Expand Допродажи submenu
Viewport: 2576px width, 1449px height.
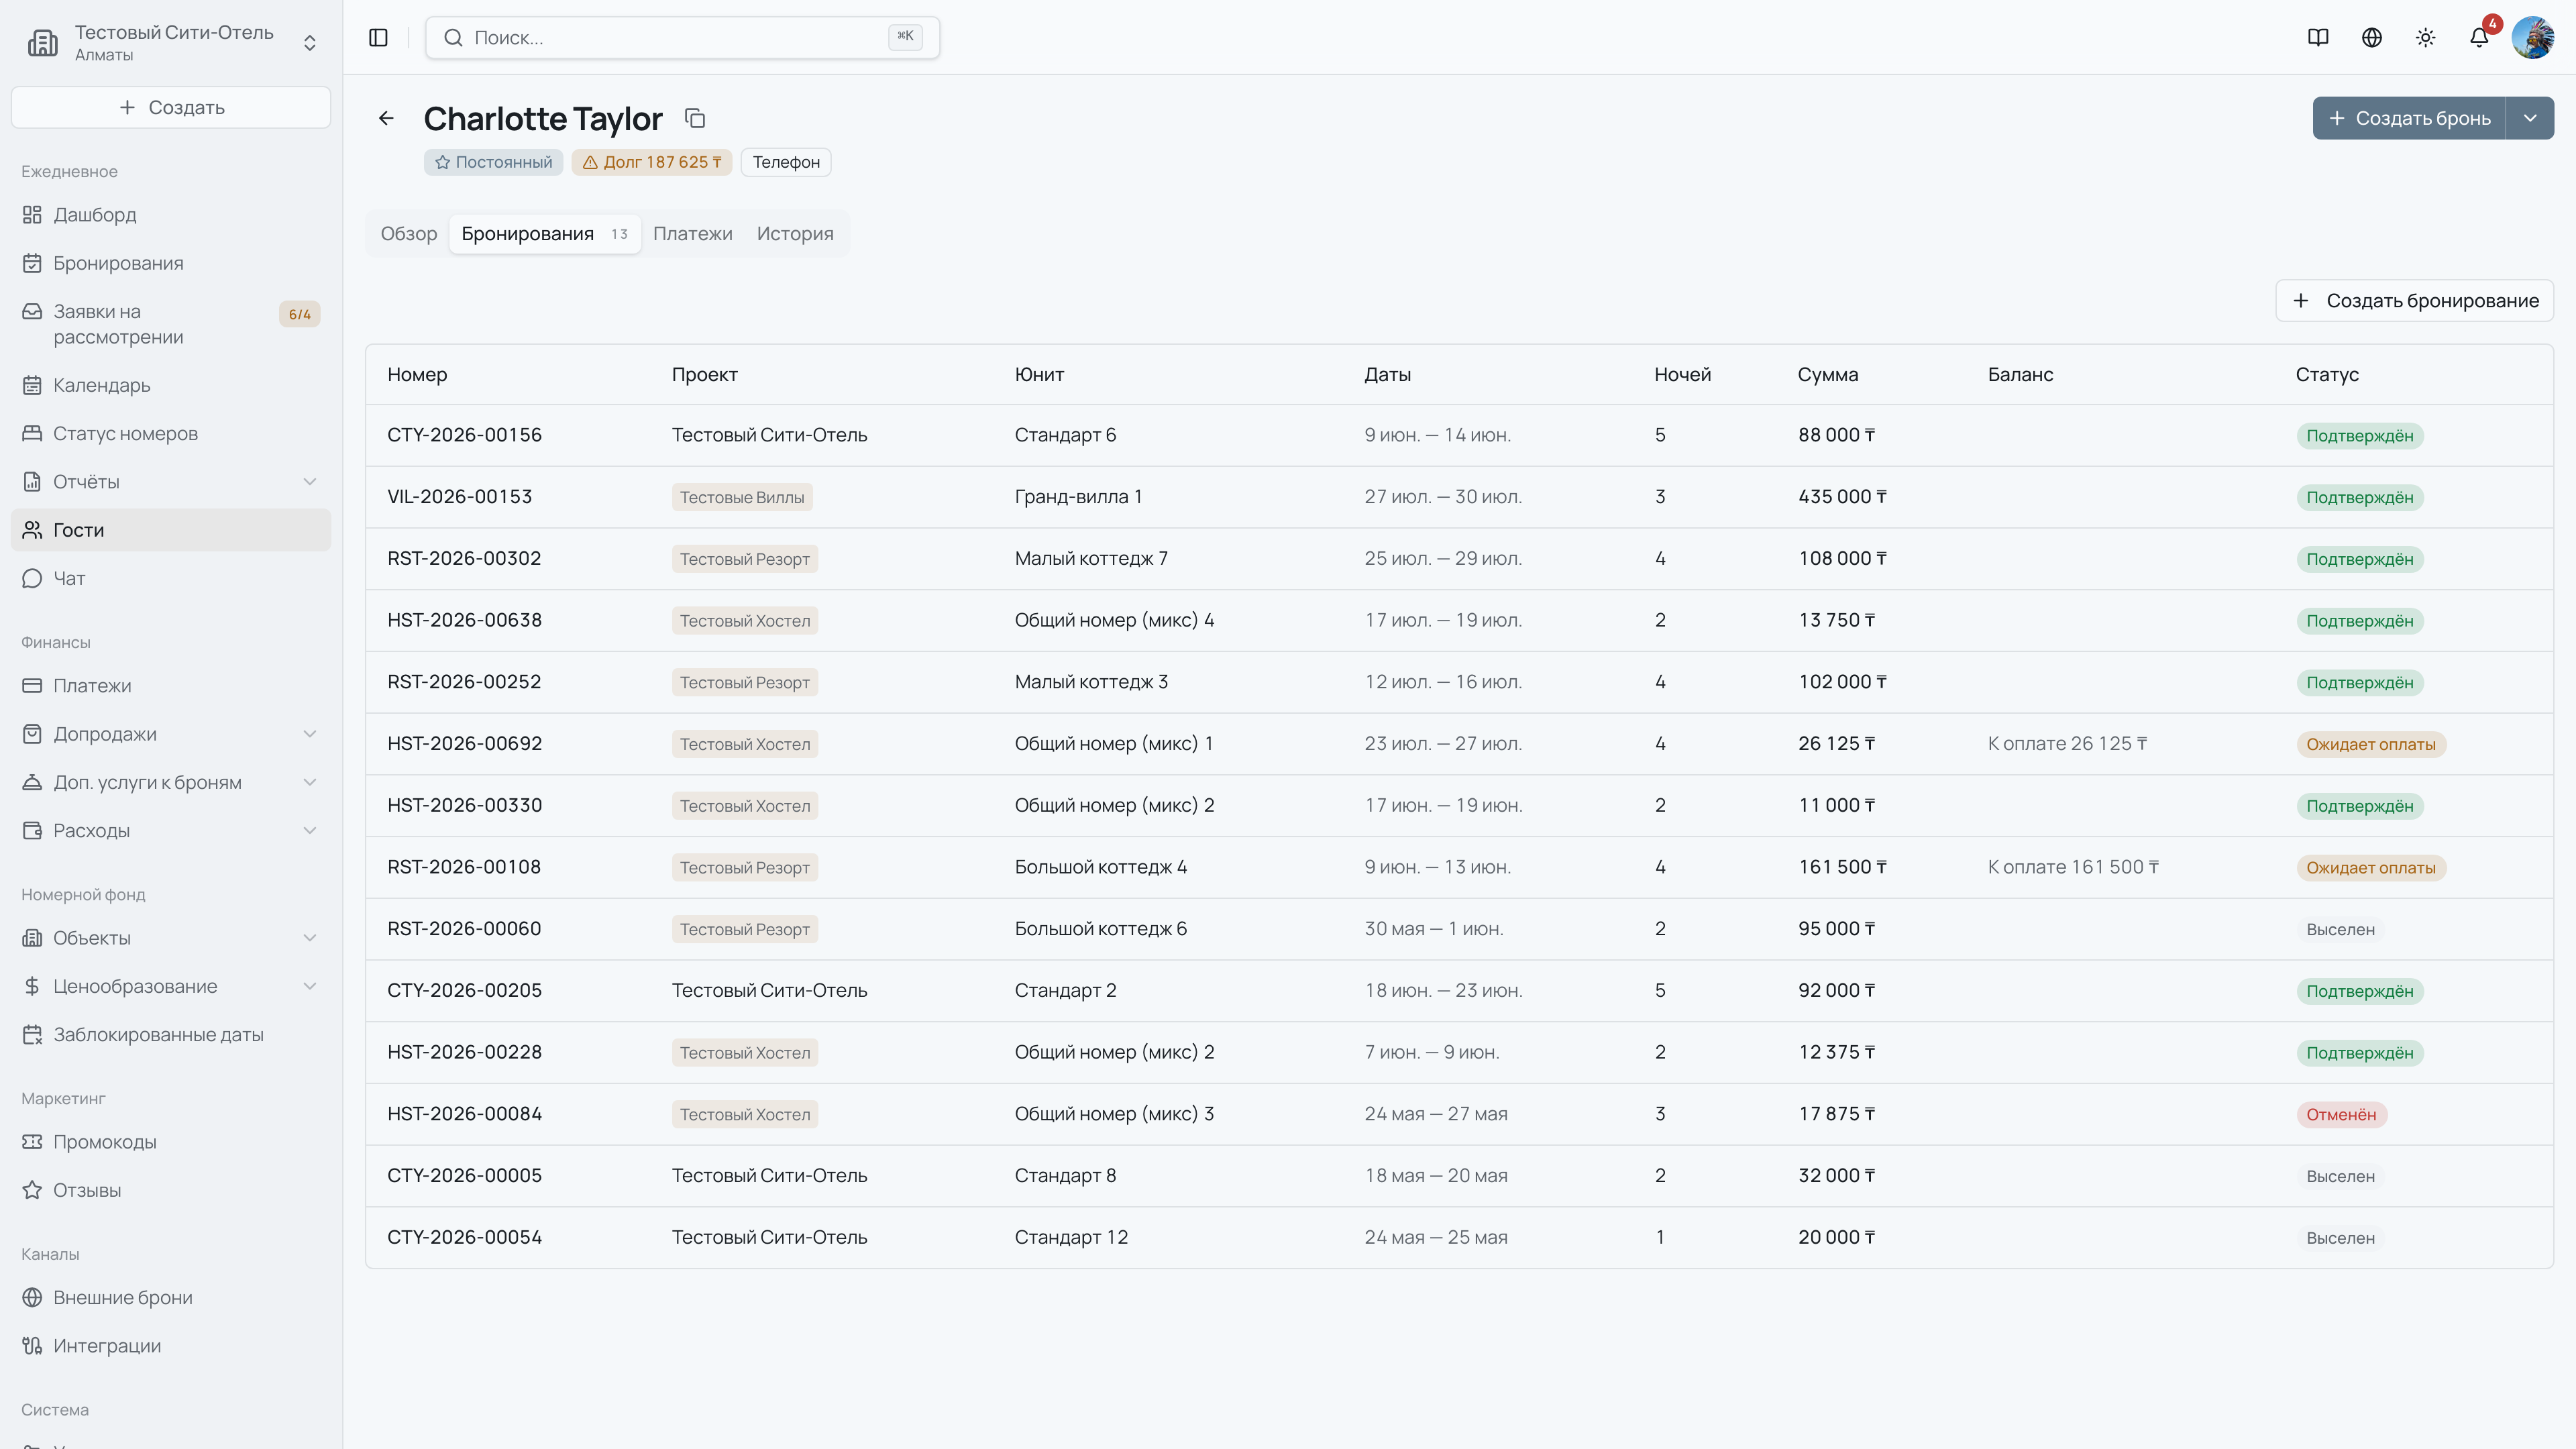(x=310, y=734)
